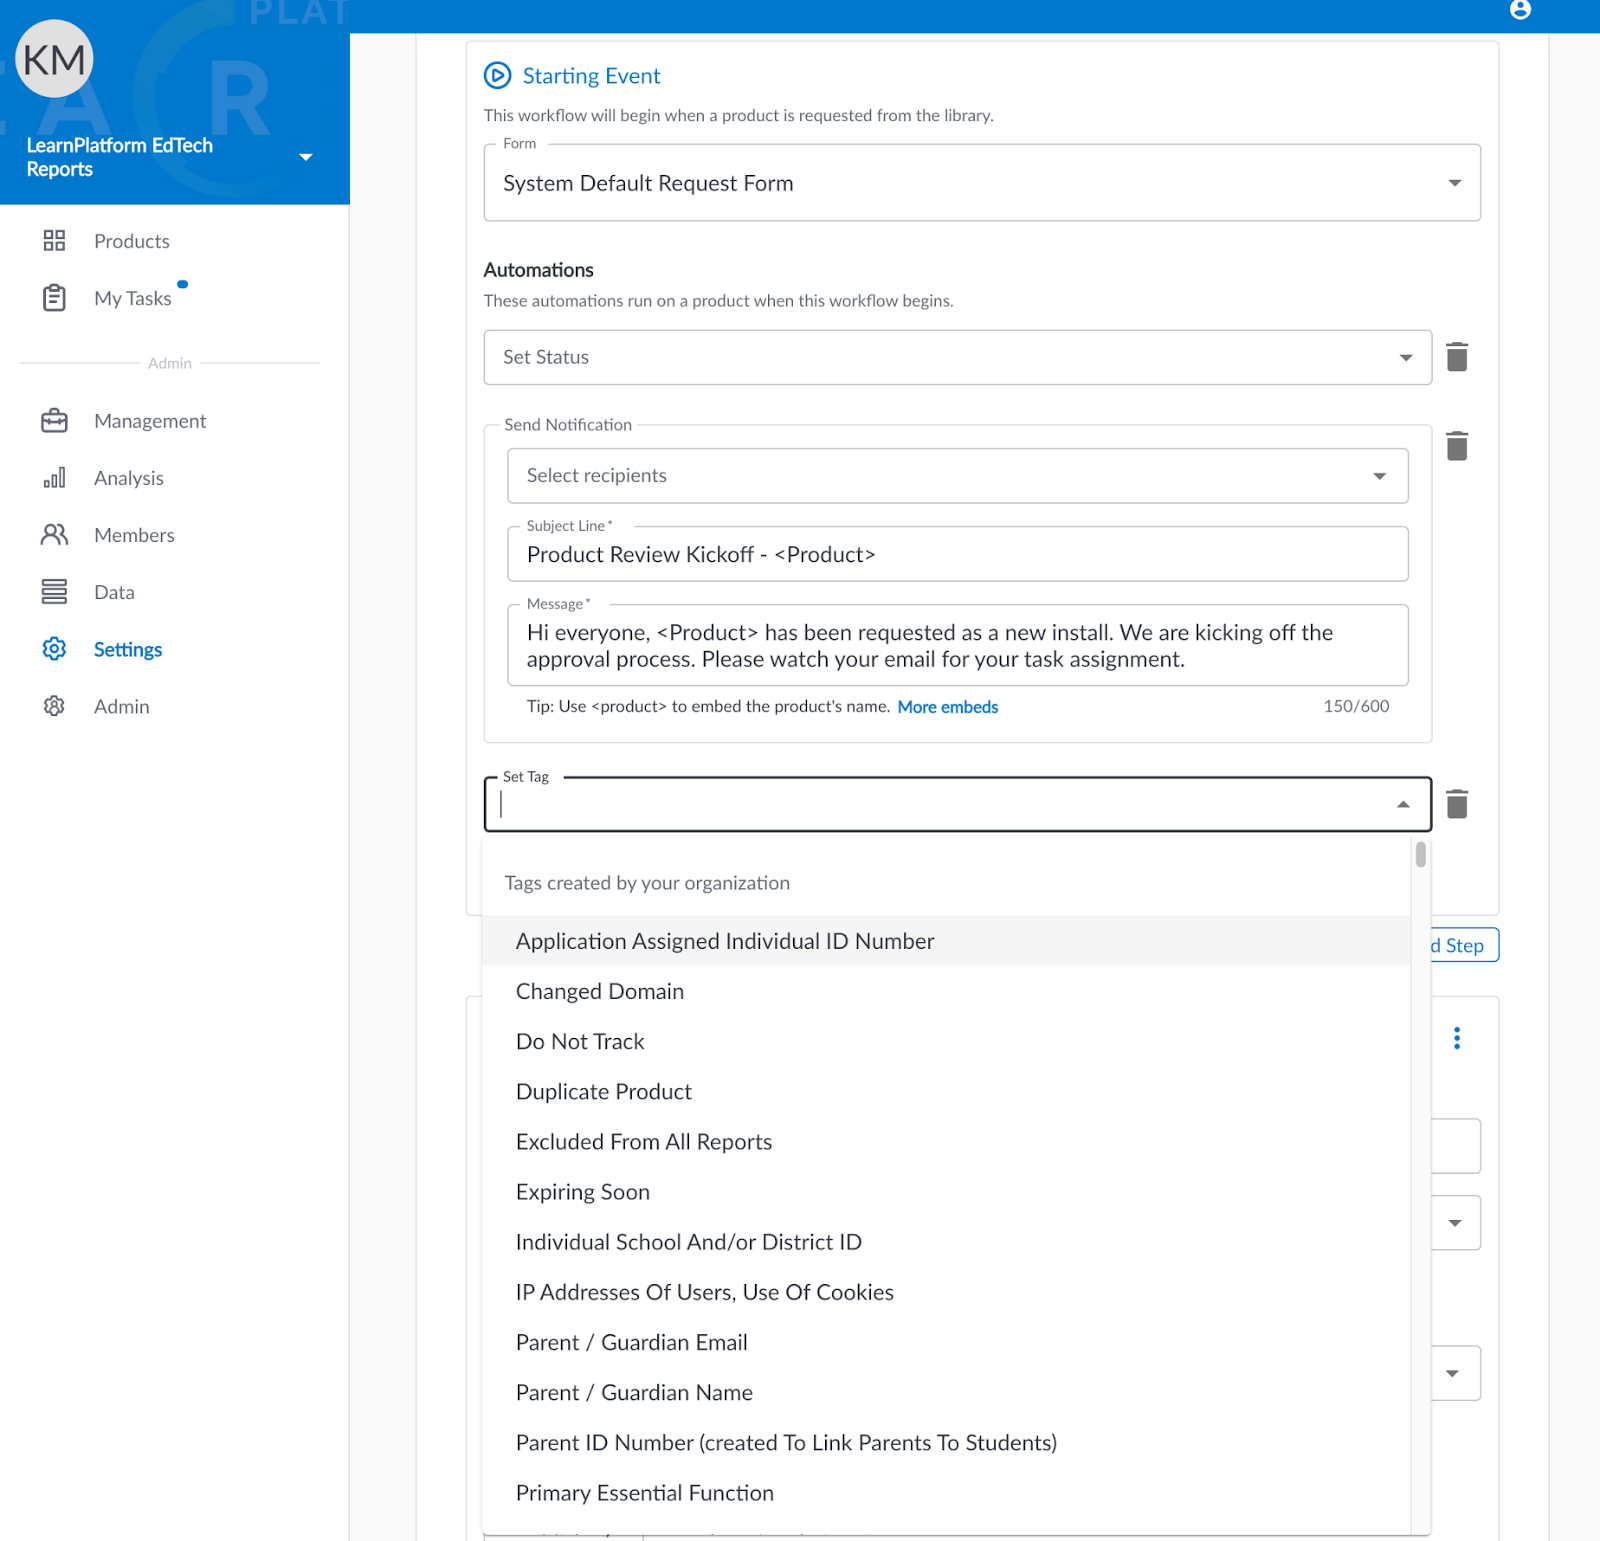This screenshot has width=1600, height=1541.
Task: Open the More embeds link
Action: pos(948,707)
